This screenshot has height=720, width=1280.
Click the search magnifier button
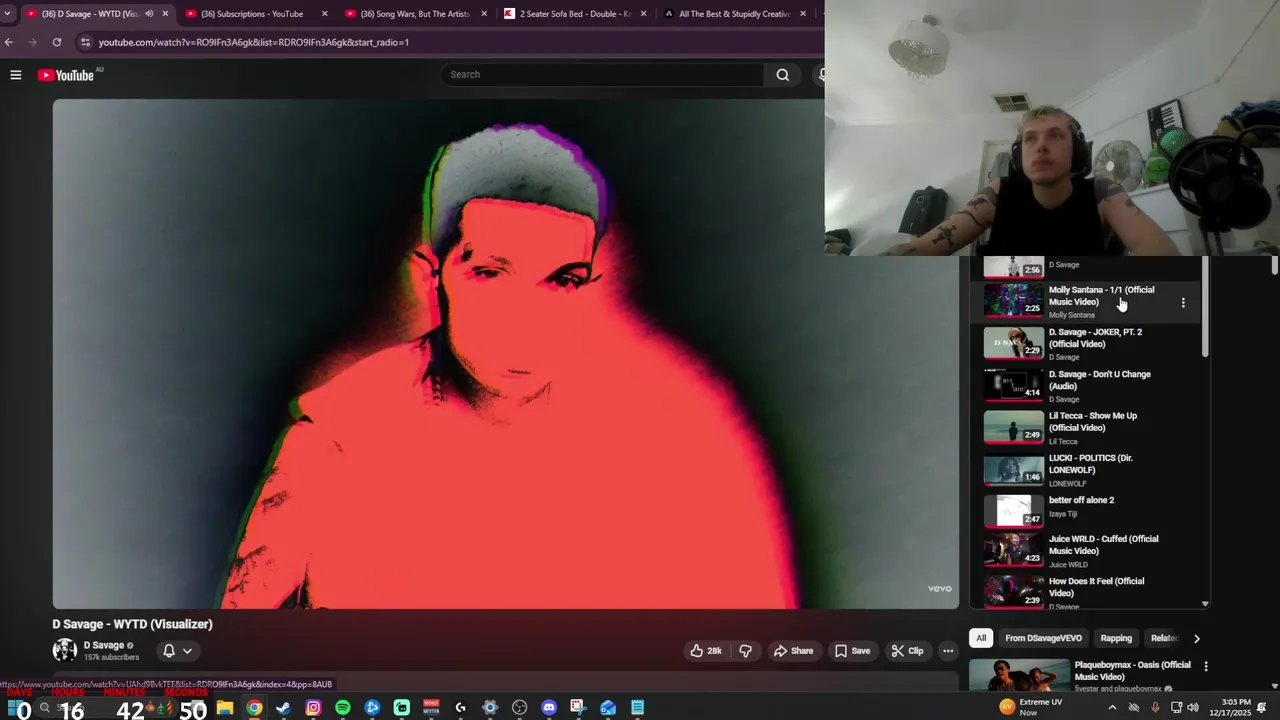click(x=783, y=74)
